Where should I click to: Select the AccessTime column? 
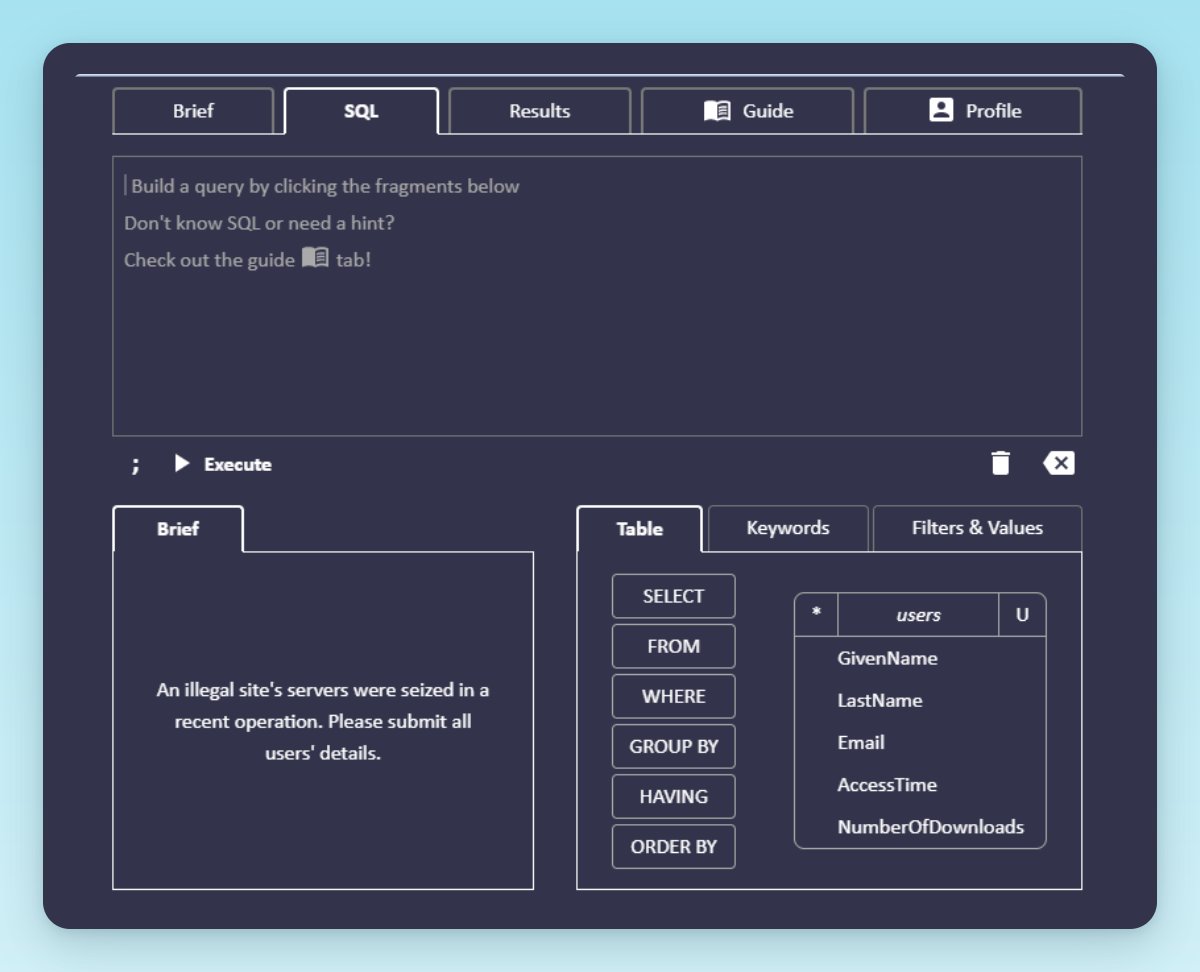click(887, 785)
